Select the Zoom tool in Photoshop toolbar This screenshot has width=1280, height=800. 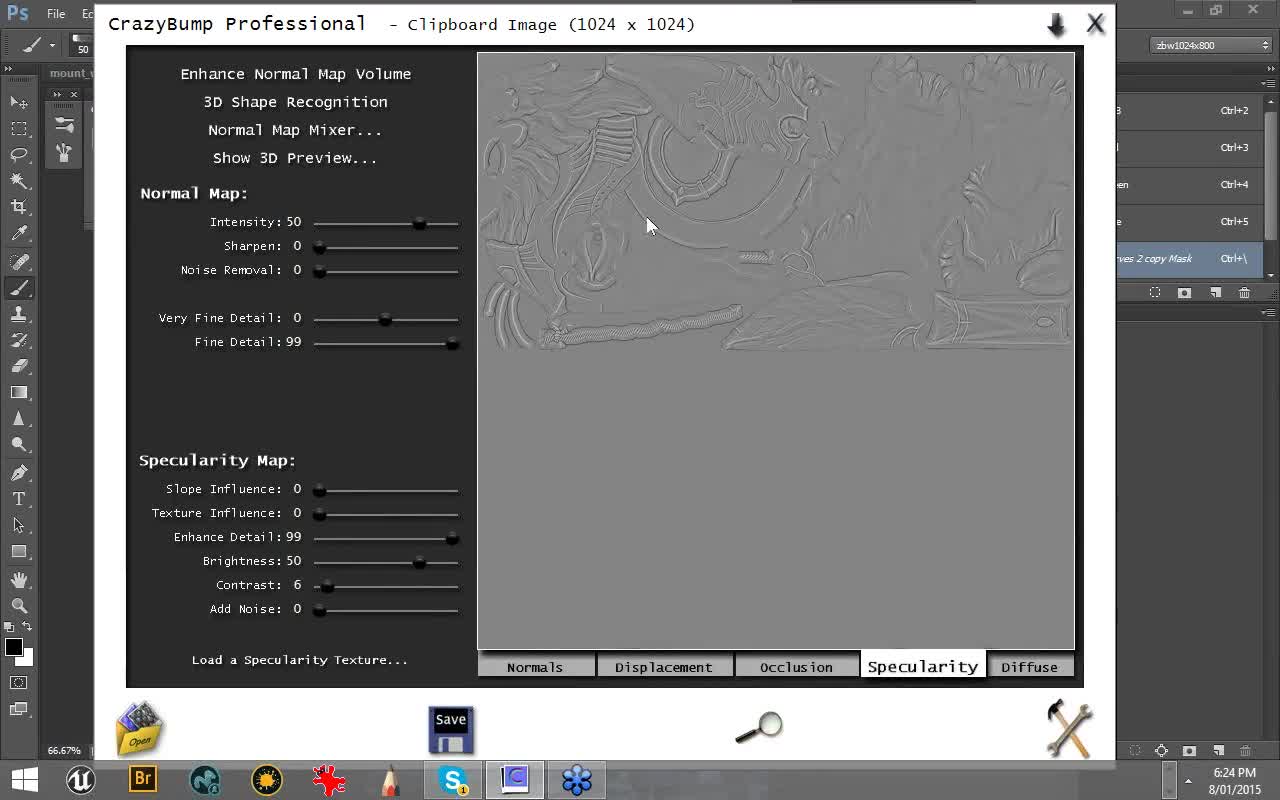click(x=19, y=606)
